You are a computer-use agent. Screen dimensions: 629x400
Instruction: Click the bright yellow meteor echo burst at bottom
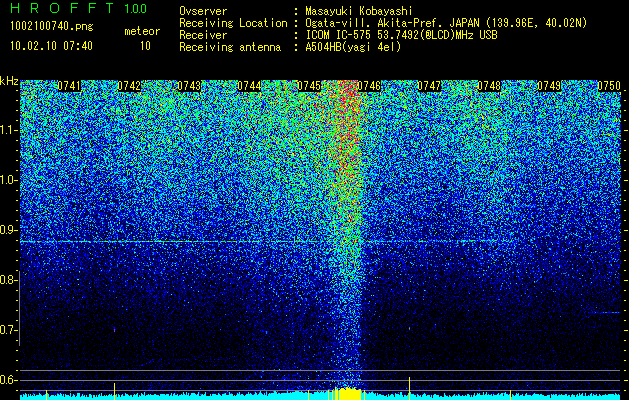347,394
